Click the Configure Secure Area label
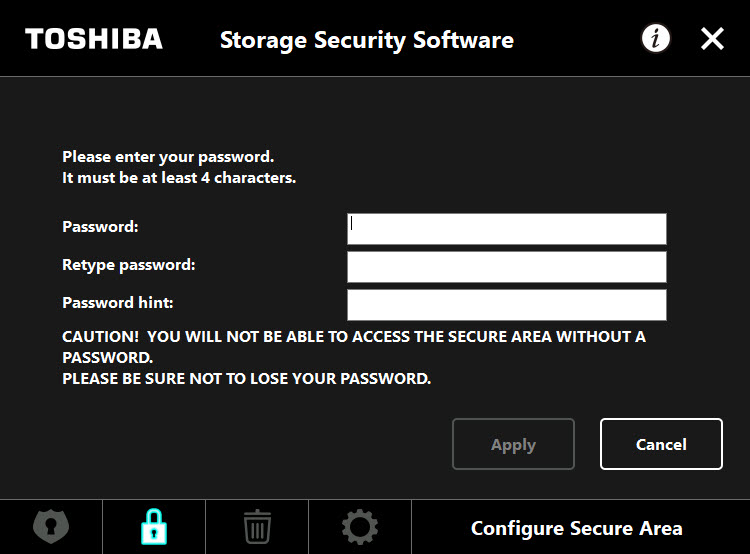The width and height of the screenshot is (750, 554). (x=576, y=528)
